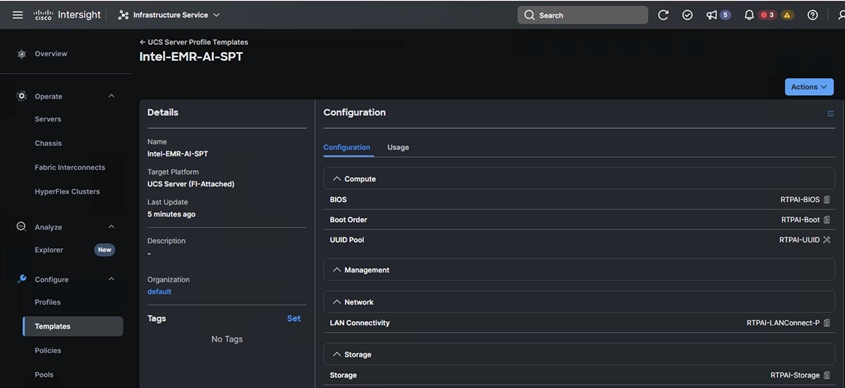
Task: Click the RTPAI-LANConnect-P policy name
Action: coord(783,323)
